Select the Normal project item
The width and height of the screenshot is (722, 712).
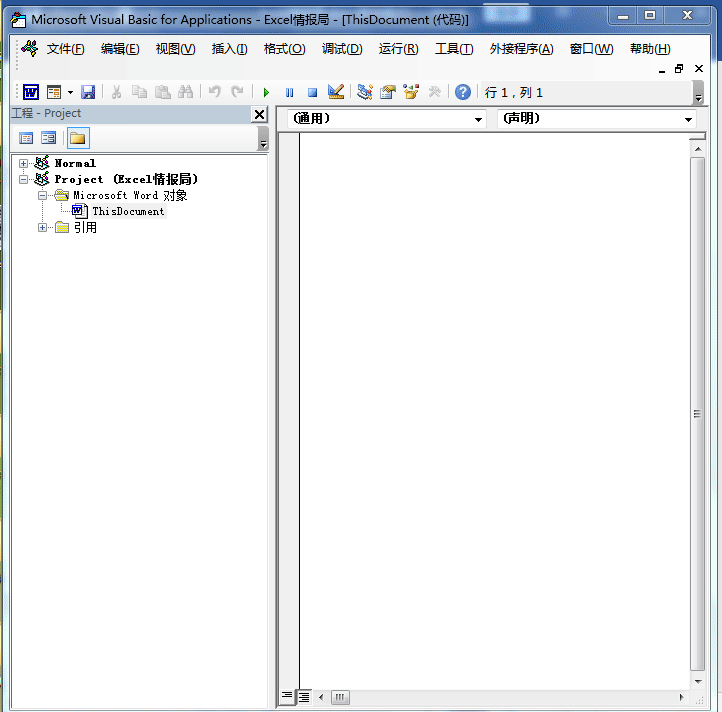(75, 163)
